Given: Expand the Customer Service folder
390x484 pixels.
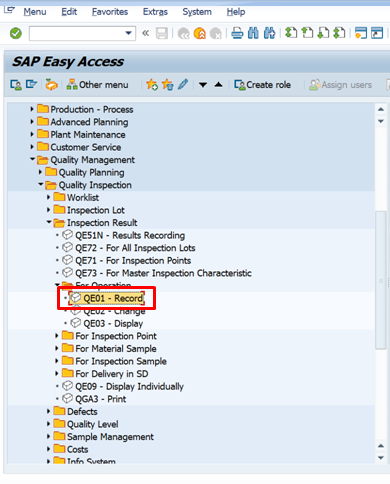Looking at the screenshot, I should point(32,147).
